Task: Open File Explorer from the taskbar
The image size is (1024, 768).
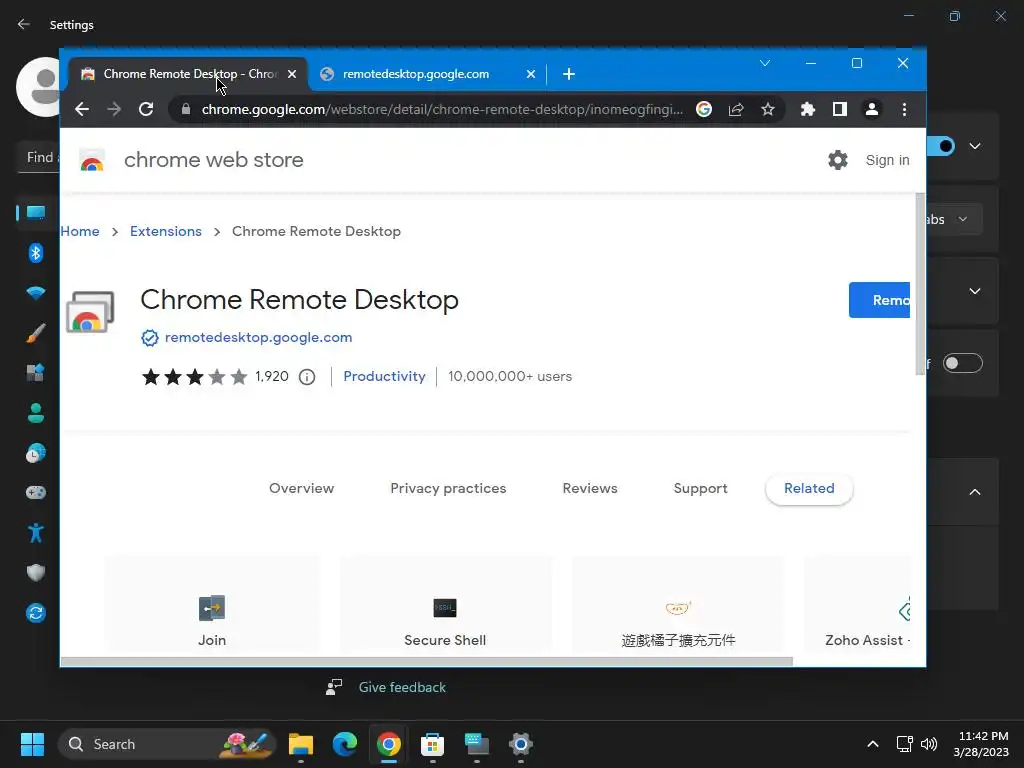Action: point(301,744)
